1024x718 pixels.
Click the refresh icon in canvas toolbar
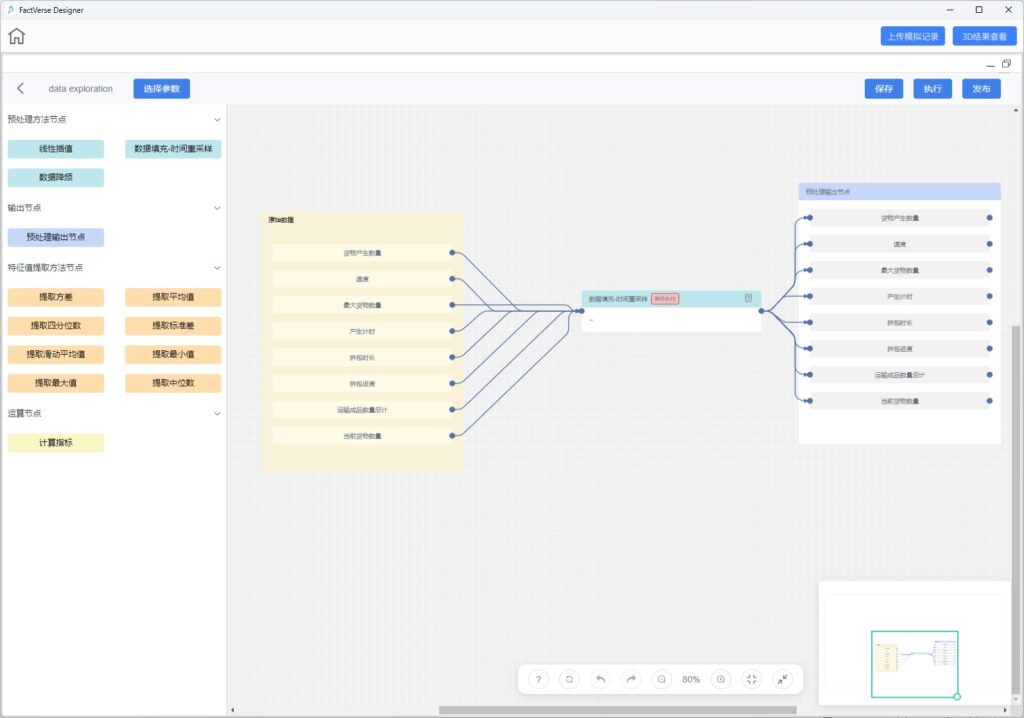coord(569,679)
